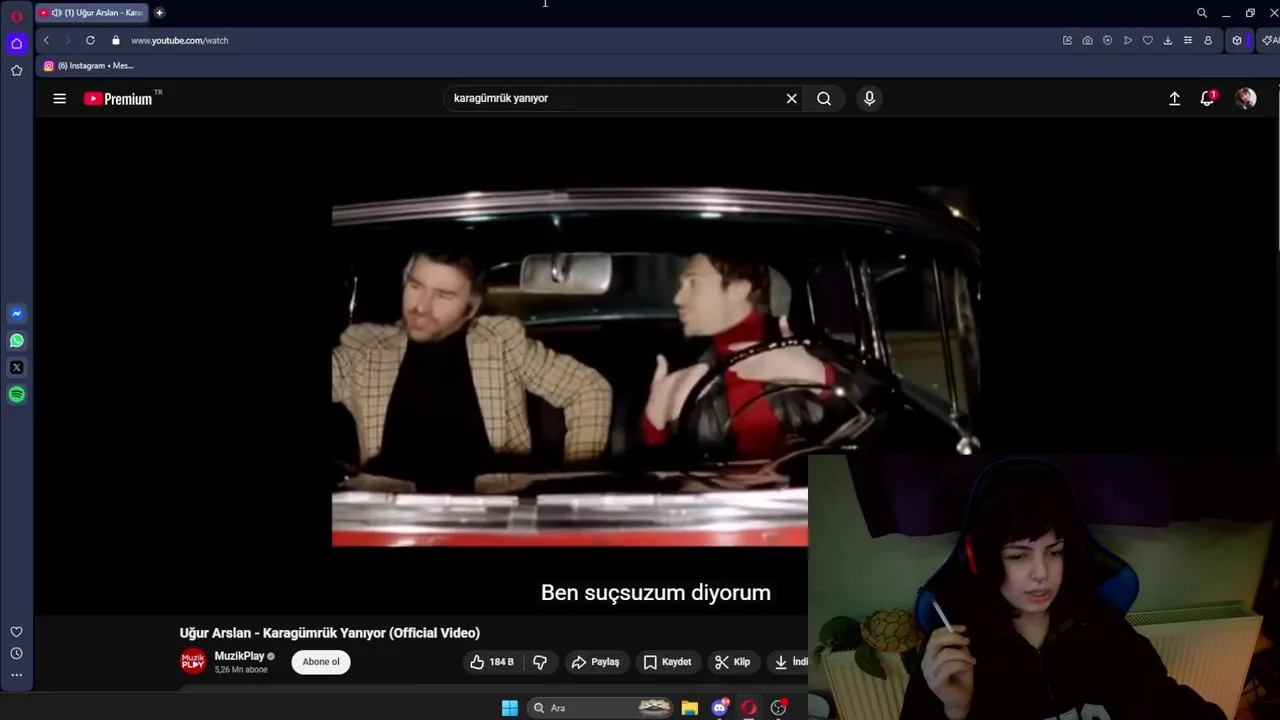Open Opera sidebar home/start page icon
Screen dimensions: 1280x720
[16, 43]
